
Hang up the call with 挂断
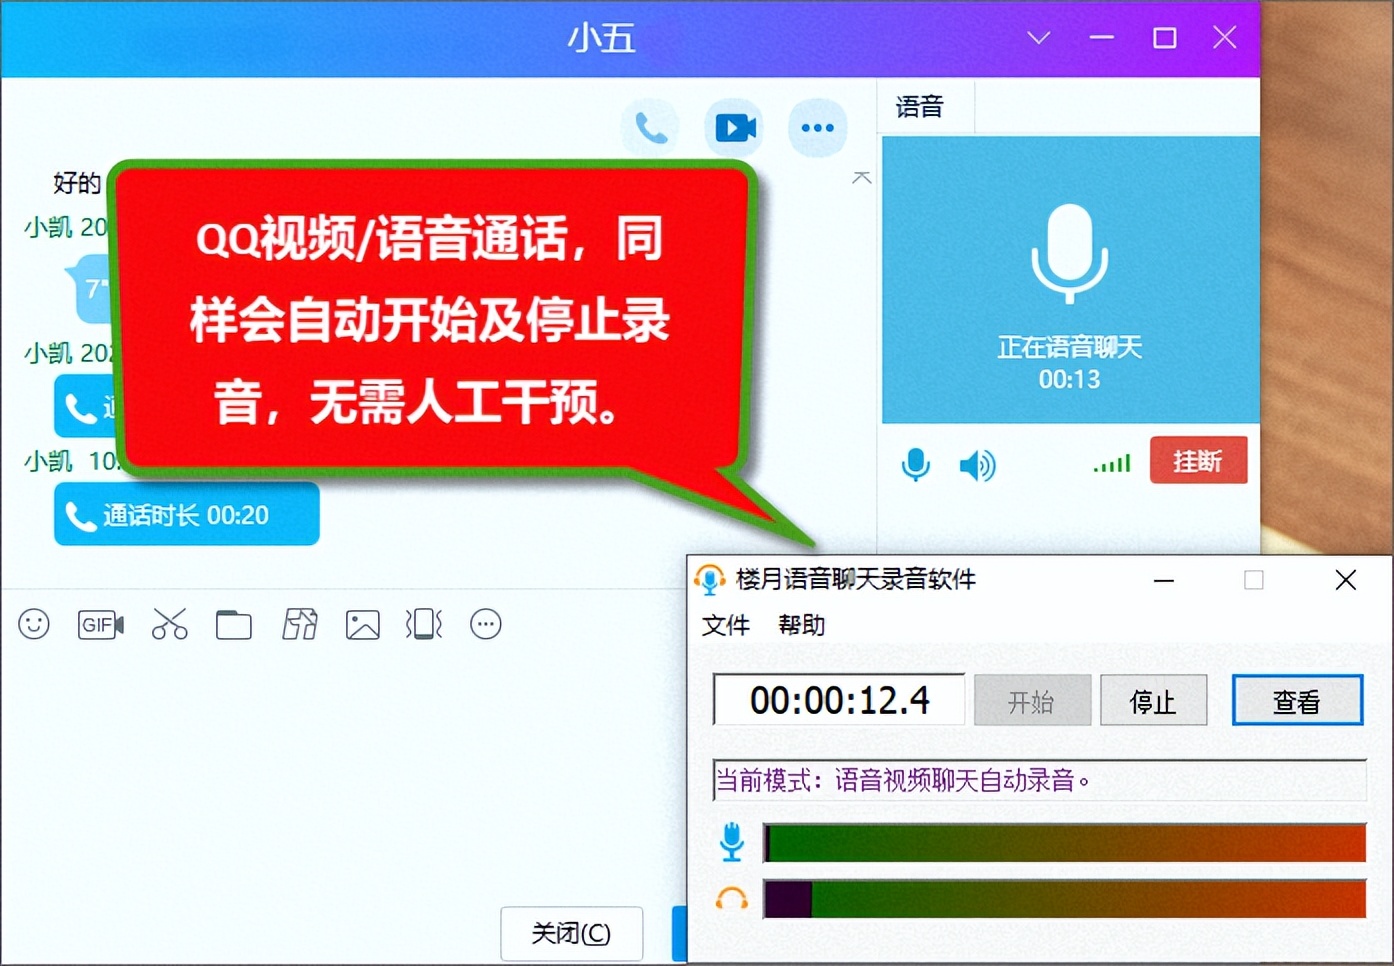[1198, 459]
